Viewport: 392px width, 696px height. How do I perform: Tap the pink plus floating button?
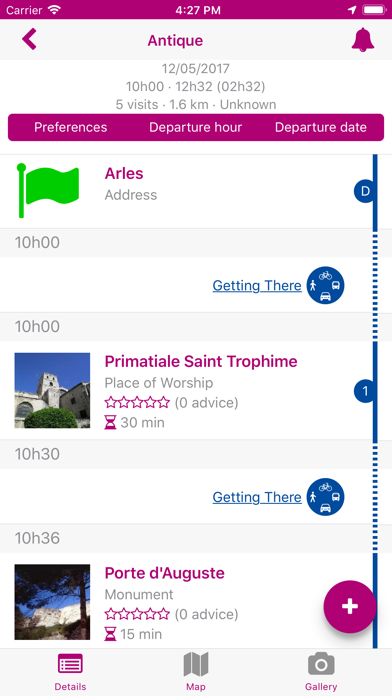pos(350,606)
